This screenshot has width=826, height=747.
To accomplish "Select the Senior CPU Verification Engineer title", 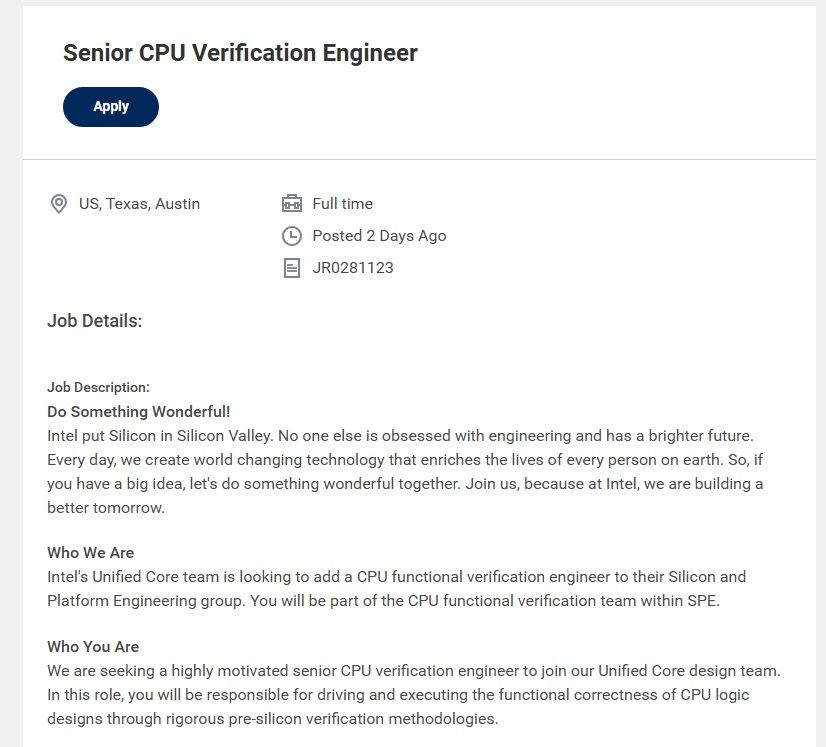I will [x=240, y=53].
